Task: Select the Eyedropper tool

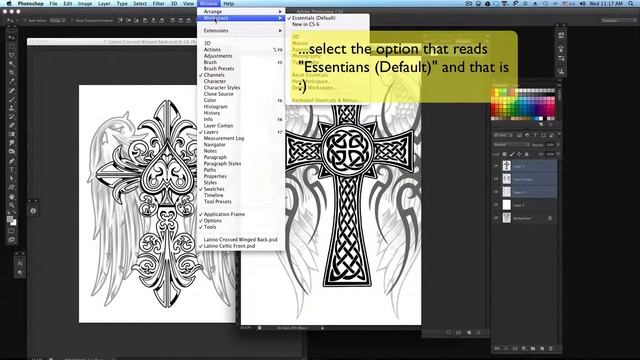Action: pyautogui.click(x=12, y=82)
